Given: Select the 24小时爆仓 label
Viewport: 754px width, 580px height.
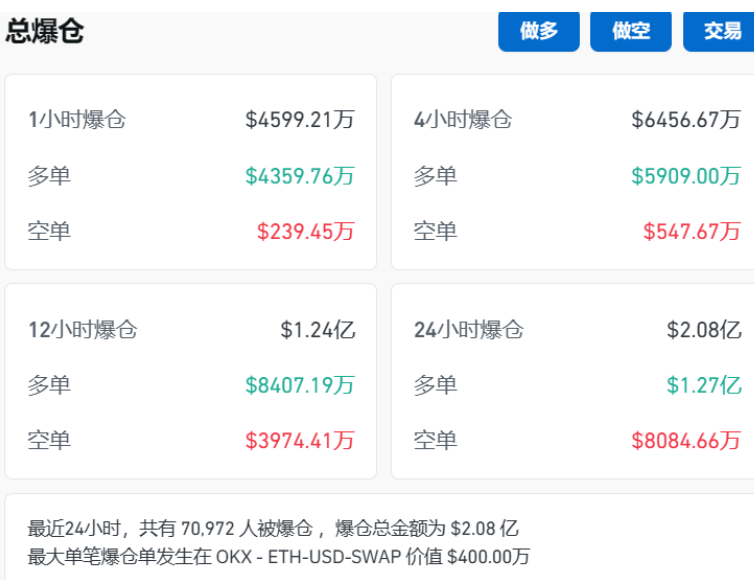Looking at the screenshot, I should [469, 329].
